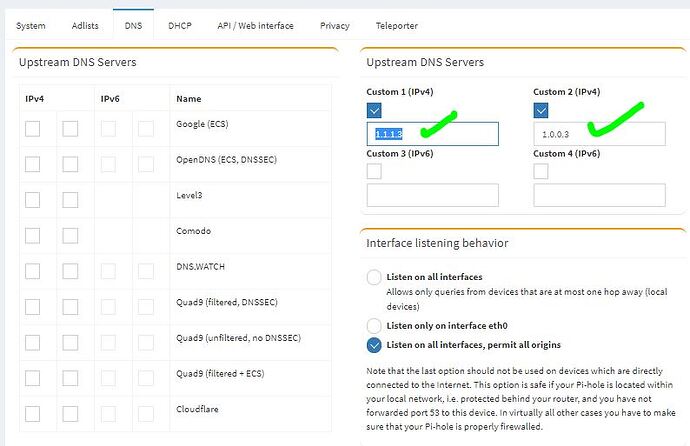Image resolution: width=690 pixels, height=446 pixels.
Task: Enable first IPv6 box for Quad9 (filtered, DNSSEC)
Action: (x=108, y=307)
